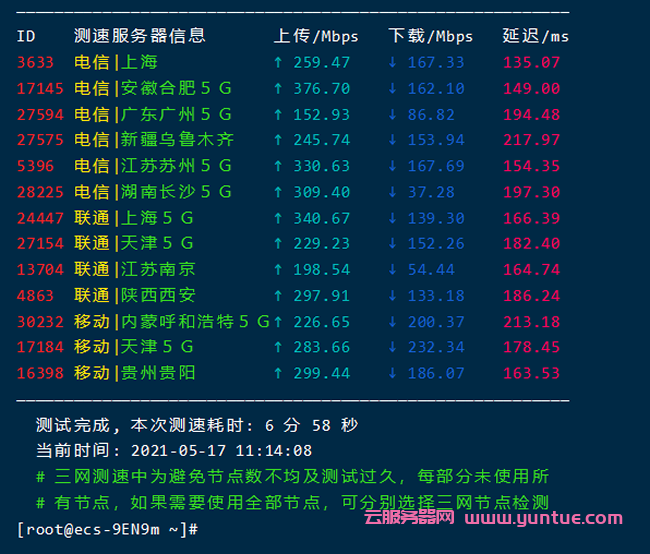Screen dimensions: 650x554
Task: Click server ID 17145 in the list
Action: (40, 88)
